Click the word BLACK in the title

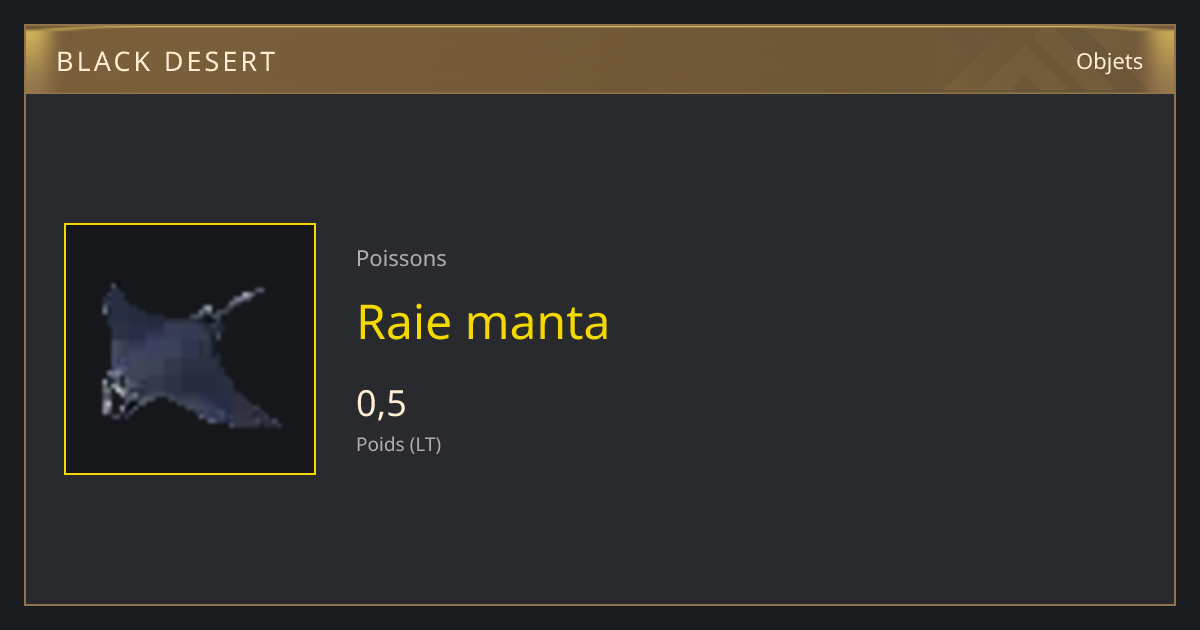[101, 62]
